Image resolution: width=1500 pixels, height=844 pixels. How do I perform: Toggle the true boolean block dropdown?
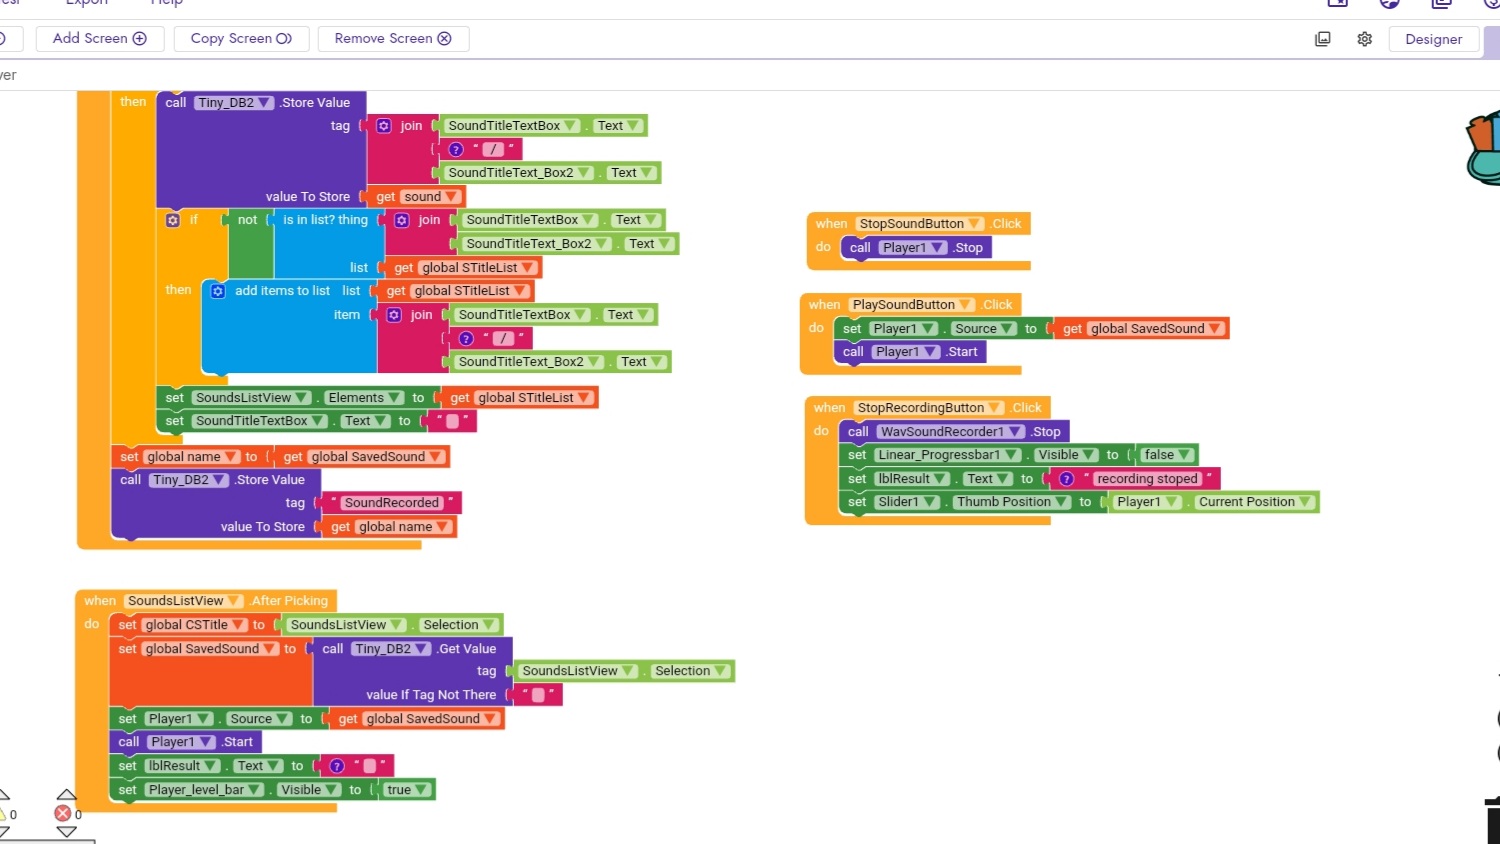pos(422,790)
